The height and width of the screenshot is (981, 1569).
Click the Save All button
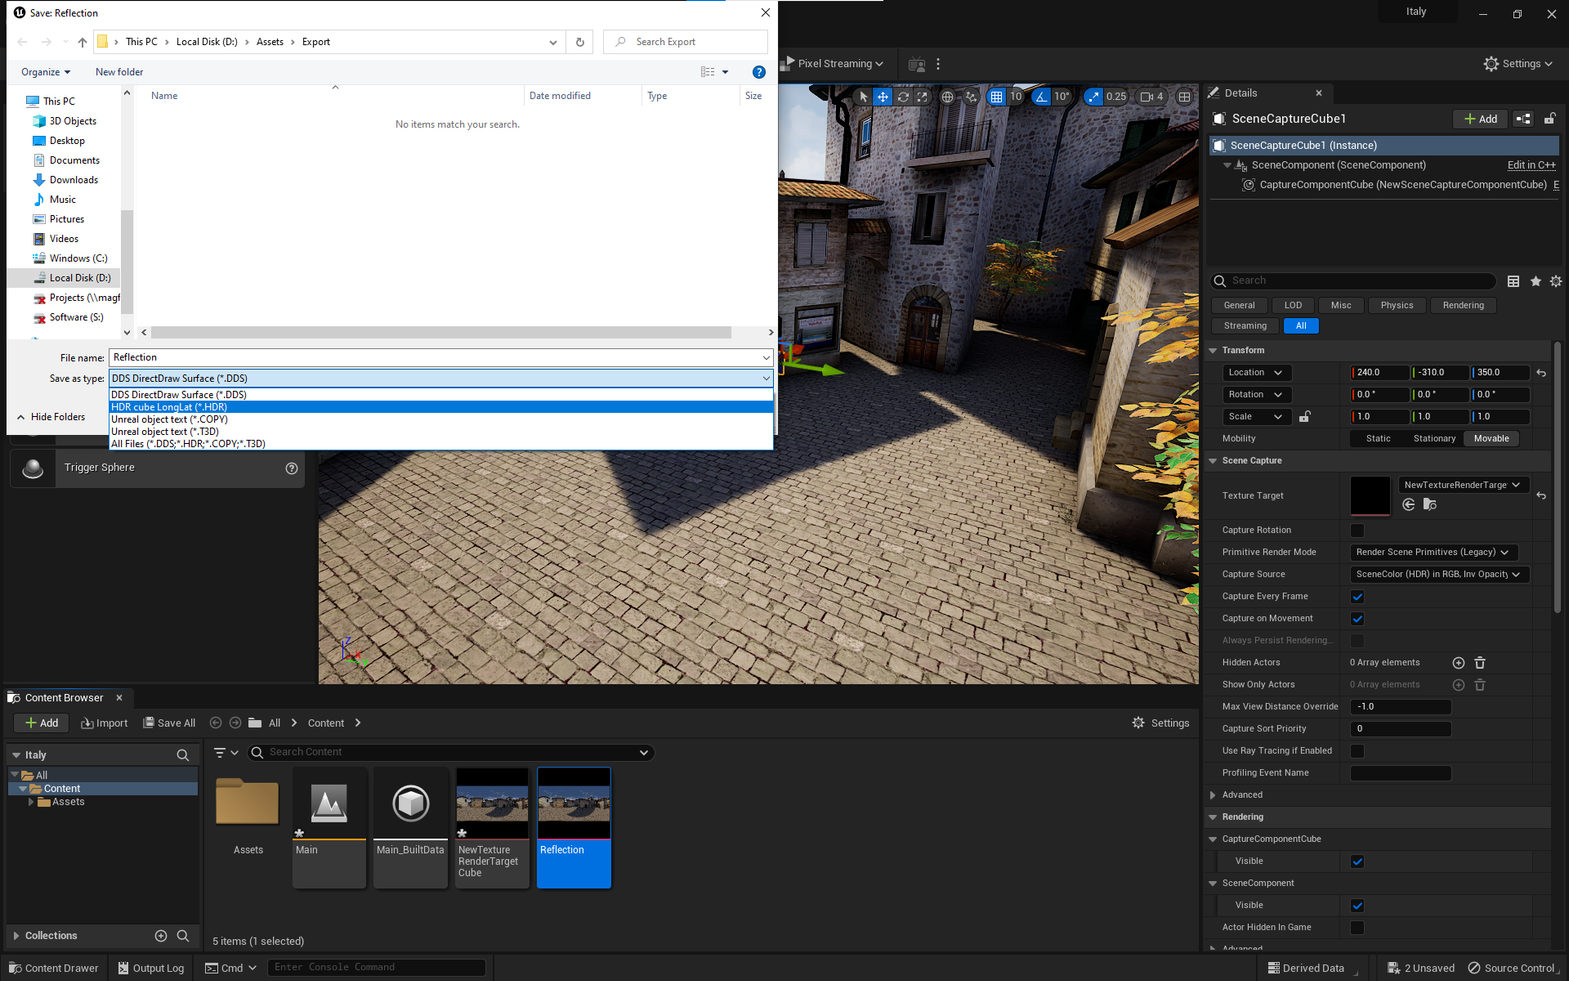coord(169,723)
